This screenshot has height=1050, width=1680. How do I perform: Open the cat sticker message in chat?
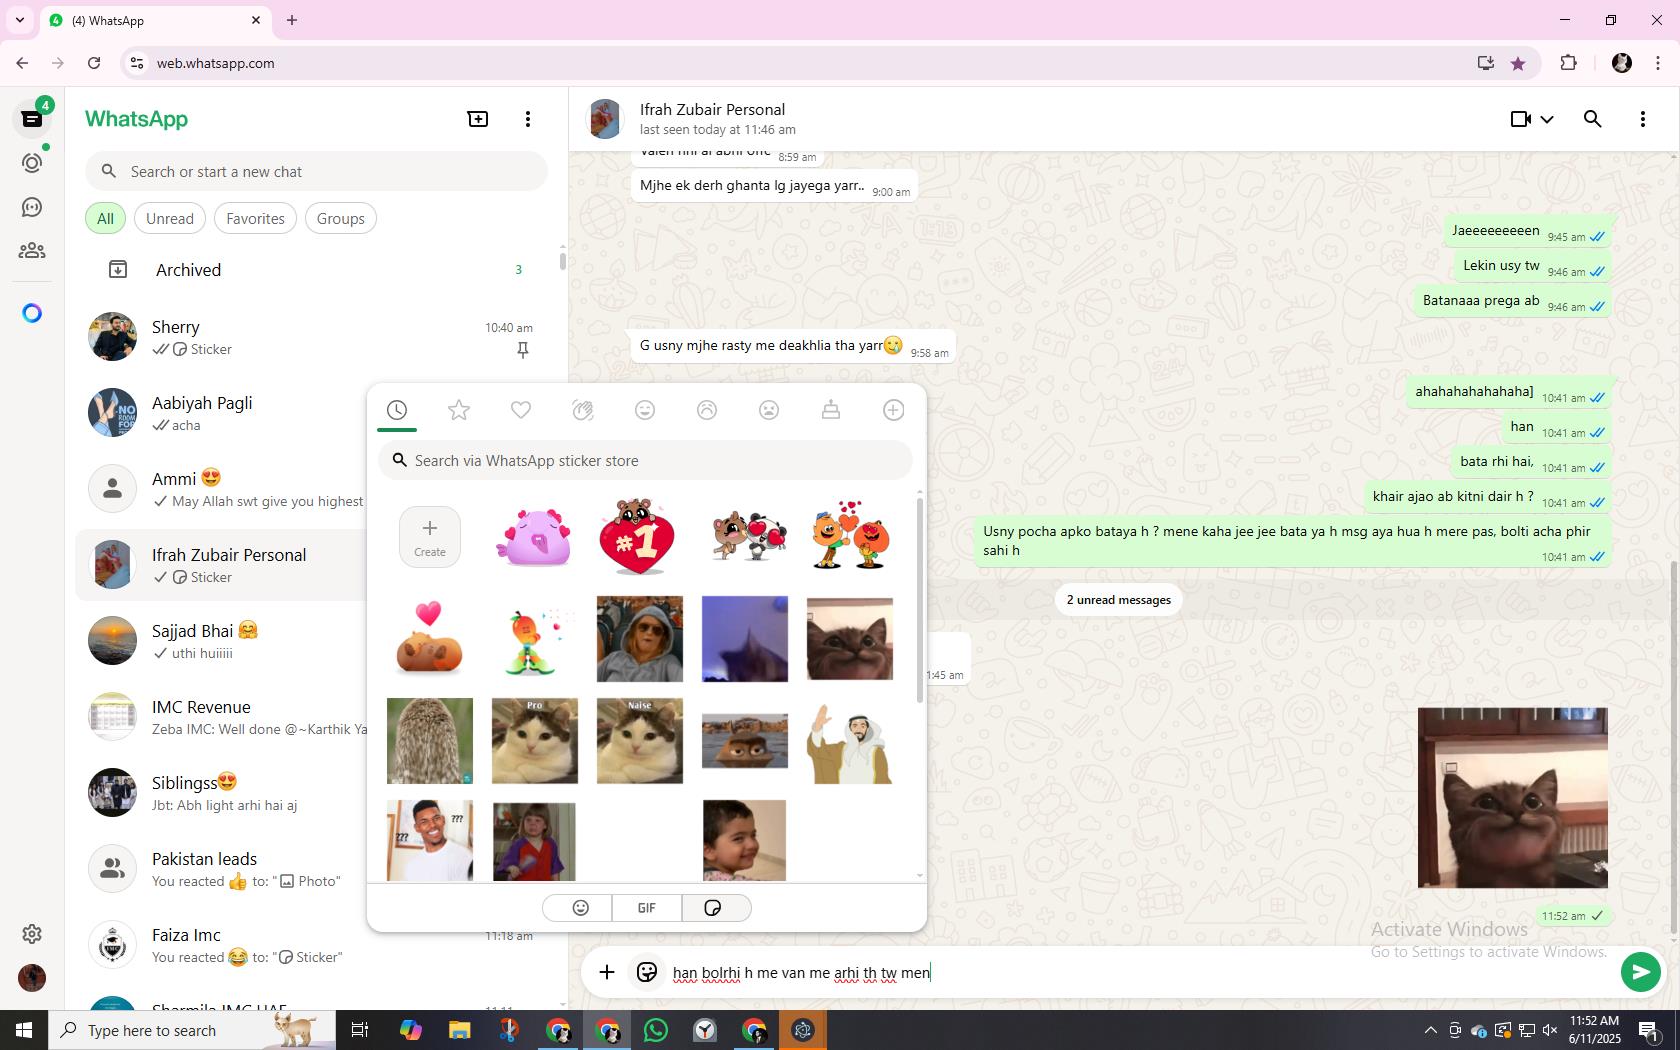tap(1513, 797)
